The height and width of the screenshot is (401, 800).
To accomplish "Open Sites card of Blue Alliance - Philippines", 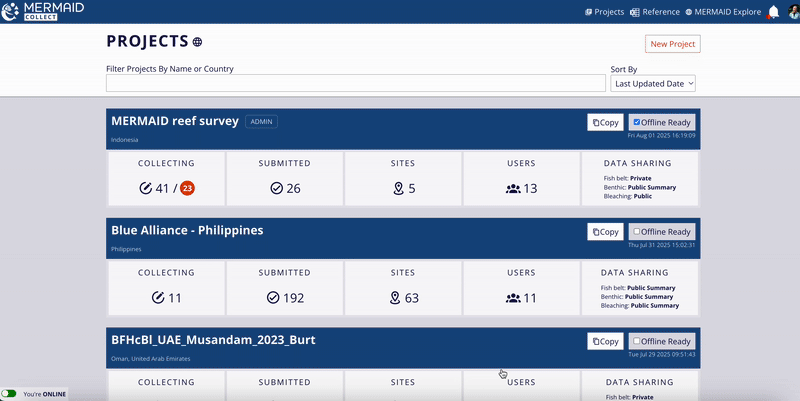I will [403, 288].
